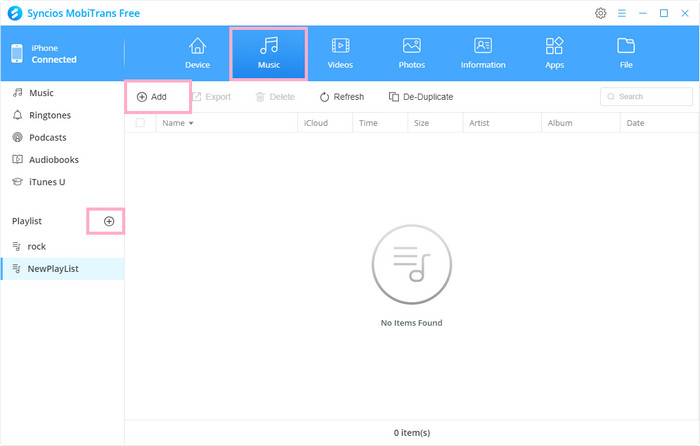The image size is (700, 446).
Task: Click the Syncios logo icon
Action: click(x=15, y=13)
